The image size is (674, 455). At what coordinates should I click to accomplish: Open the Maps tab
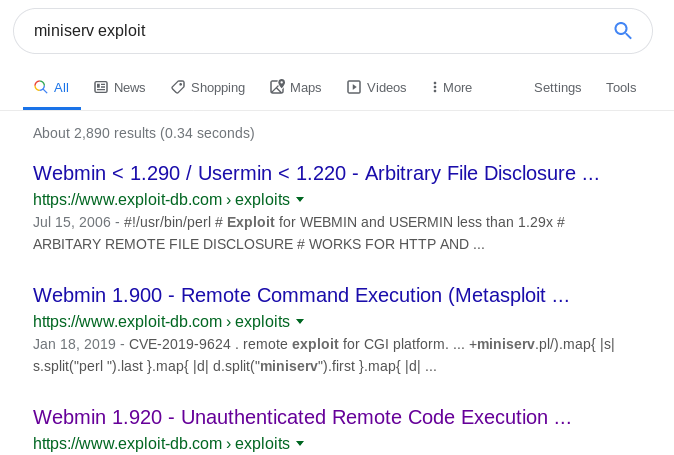click(295, 88)
